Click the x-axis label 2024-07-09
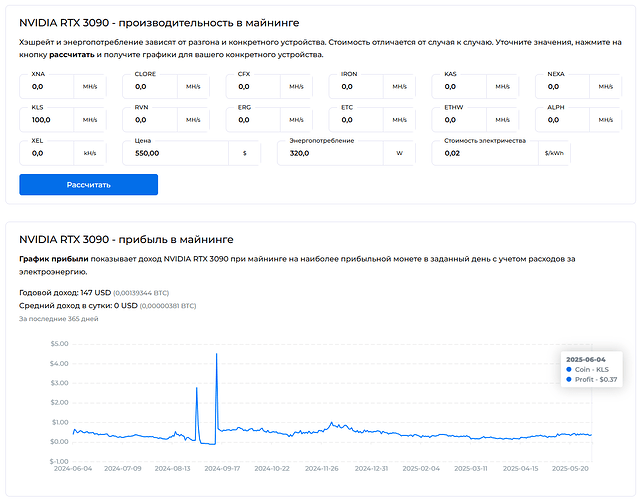The image size is (639, 500). [123, 469]
